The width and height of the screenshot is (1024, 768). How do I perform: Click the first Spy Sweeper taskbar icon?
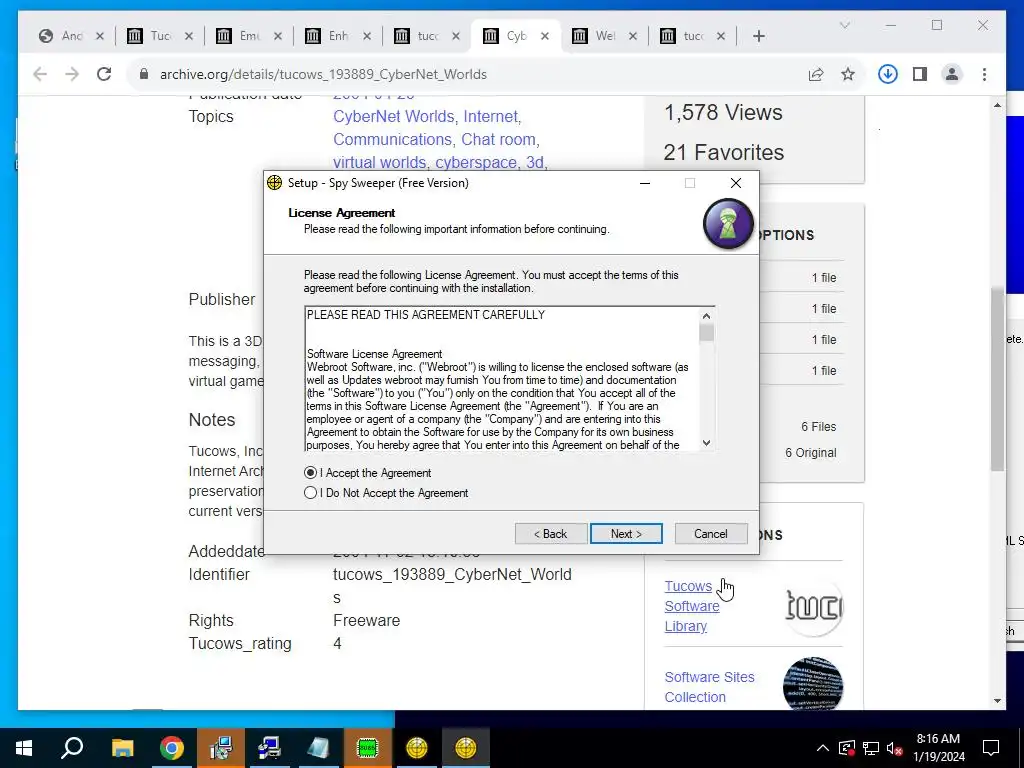(x=417, y=748)
